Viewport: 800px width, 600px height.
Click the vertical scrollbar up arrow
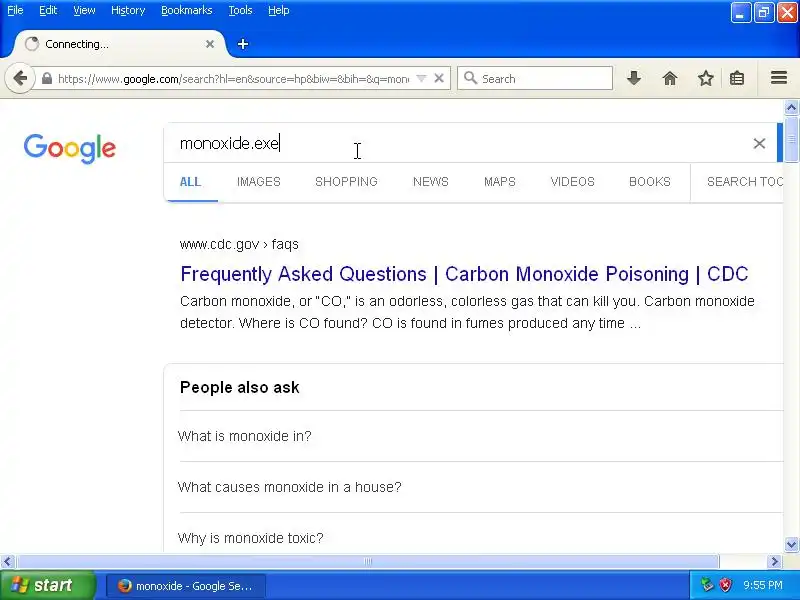[x=791, y=108]
